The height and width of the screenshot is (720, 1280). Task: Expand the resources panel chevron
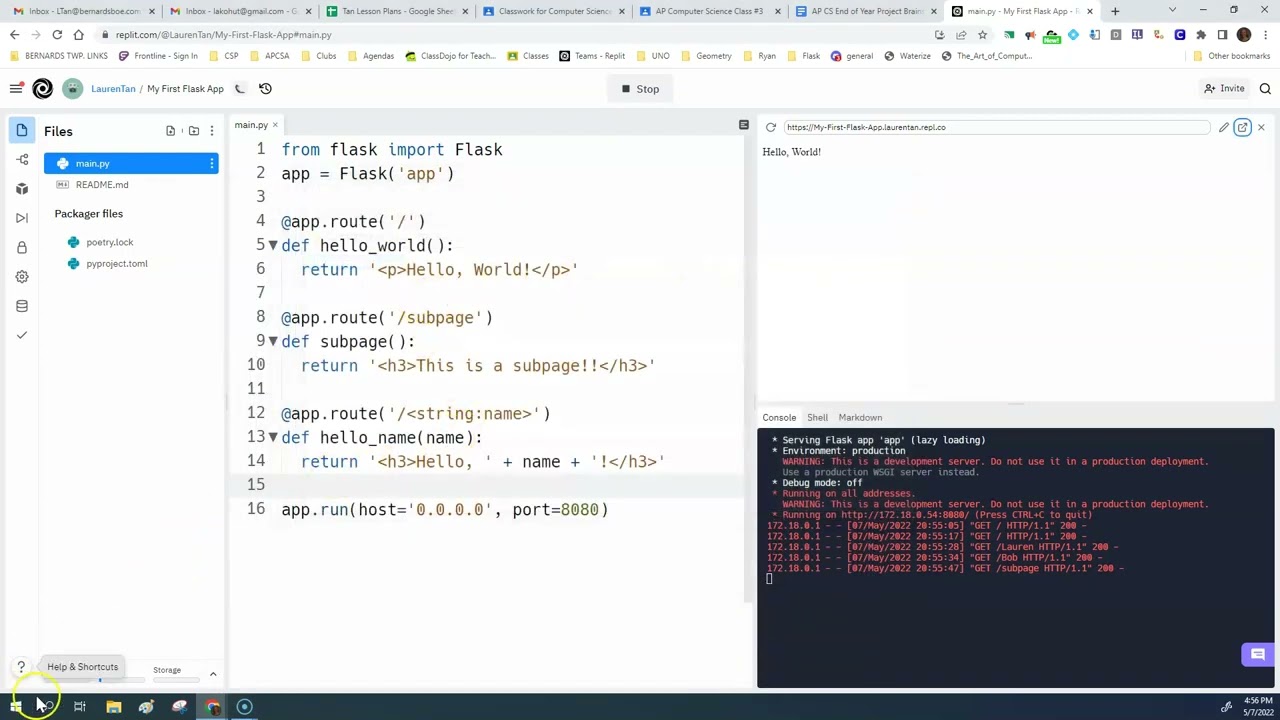coord(212,674)
